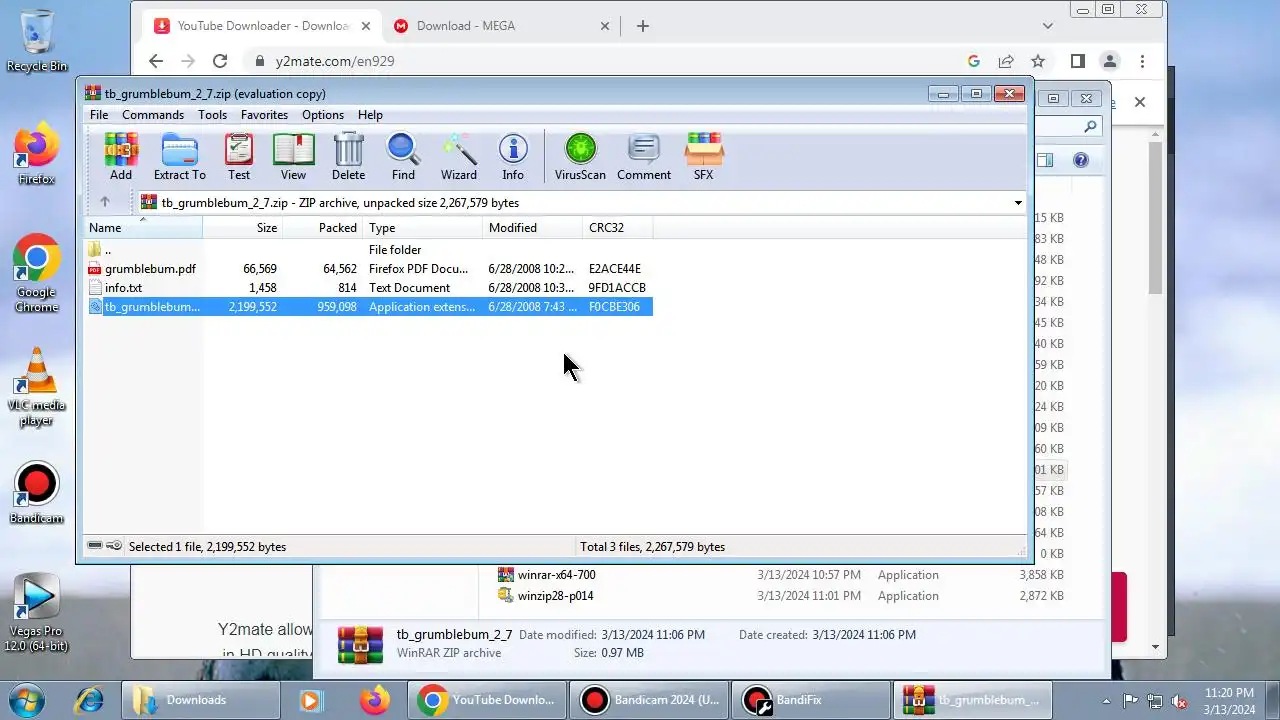Switch to the BandiFix taskbar button
Viewport: 1280px width, 720px height.
(811, 700)
